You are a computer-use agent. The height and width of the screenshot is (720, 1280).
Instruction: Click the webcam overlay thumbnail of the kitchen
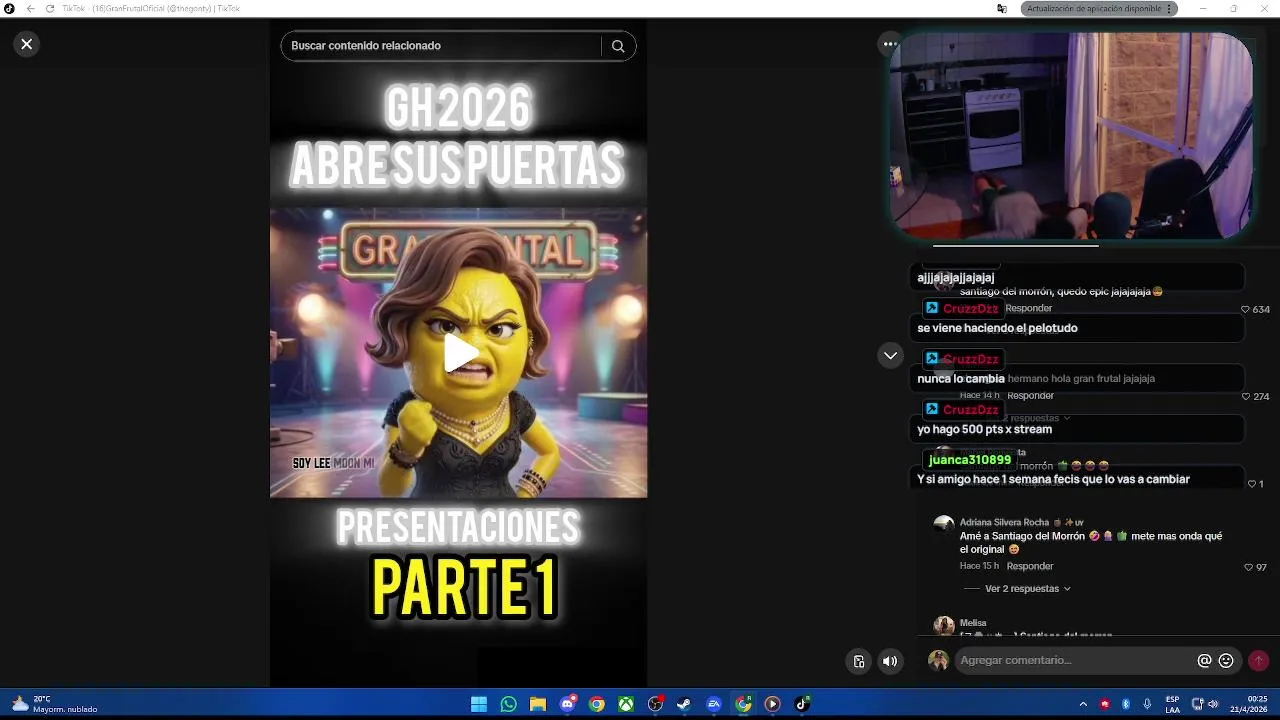[x=1071, y=137]
